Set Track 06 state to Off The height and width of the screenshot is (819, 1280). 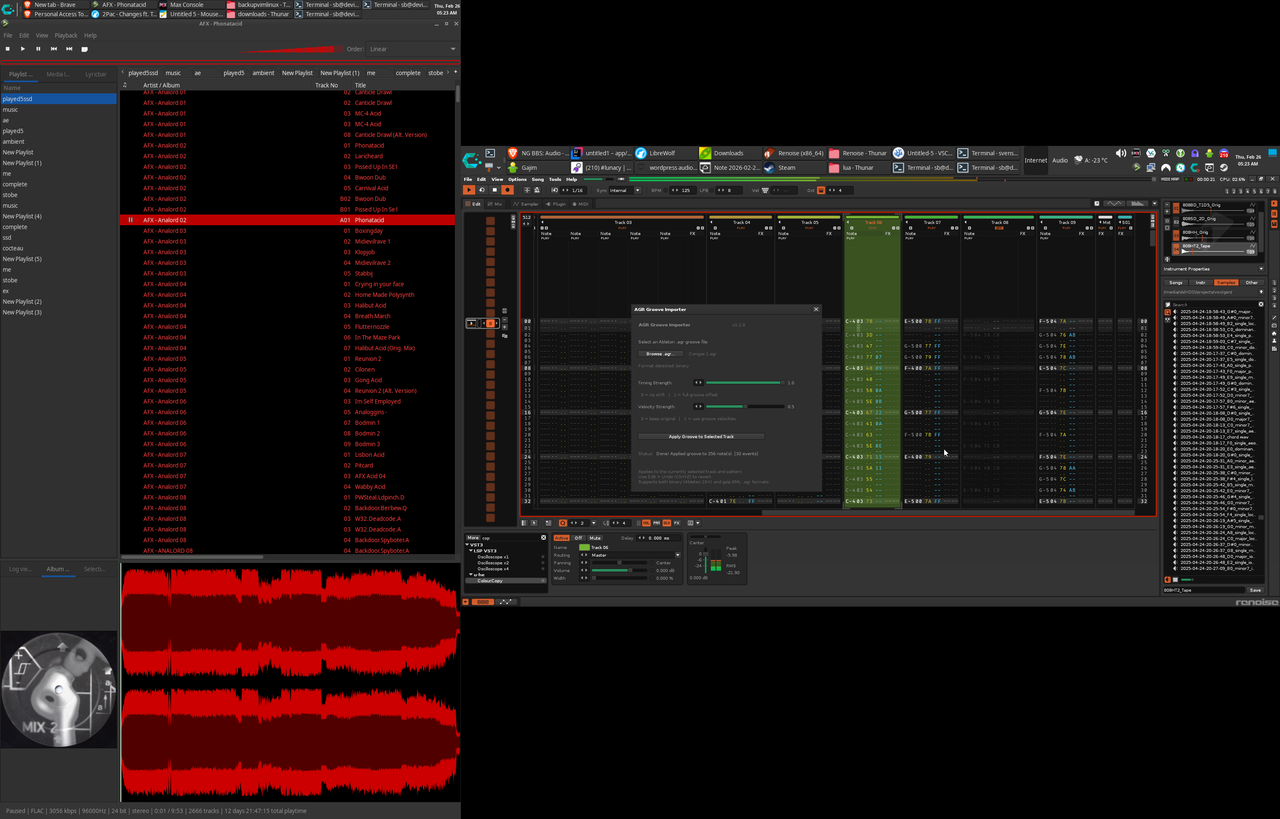click(x=578, y=538)
